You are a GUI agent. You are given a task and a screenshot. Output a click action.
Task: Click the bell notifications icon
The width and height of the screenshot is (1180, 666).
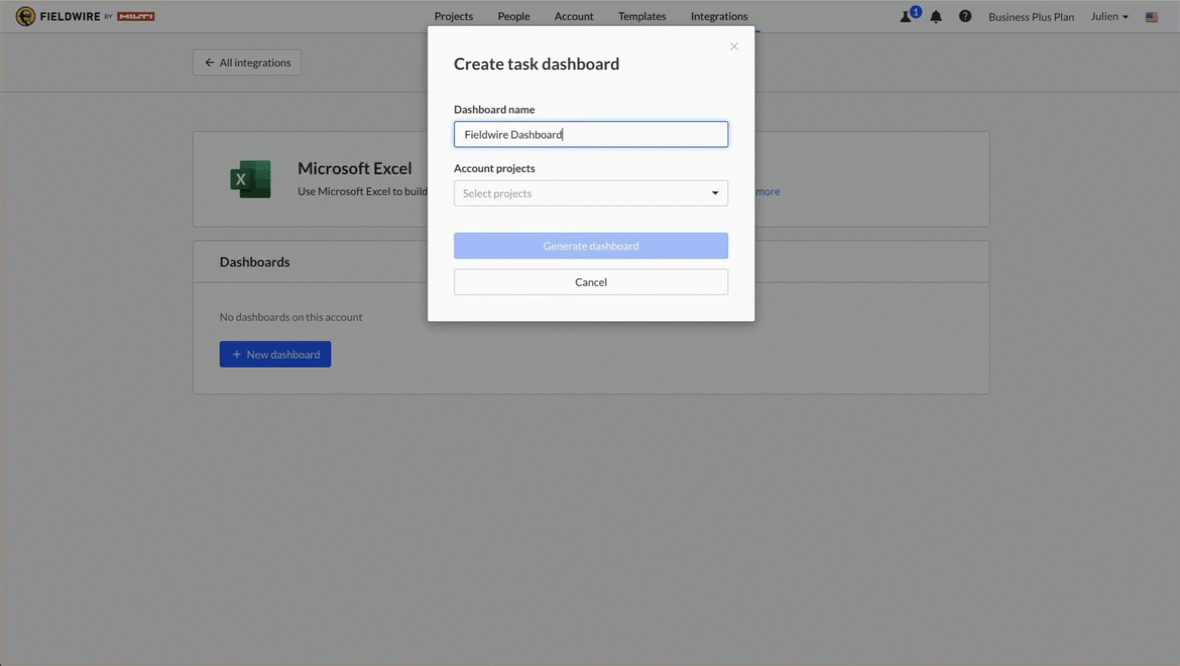coord(936,16)
